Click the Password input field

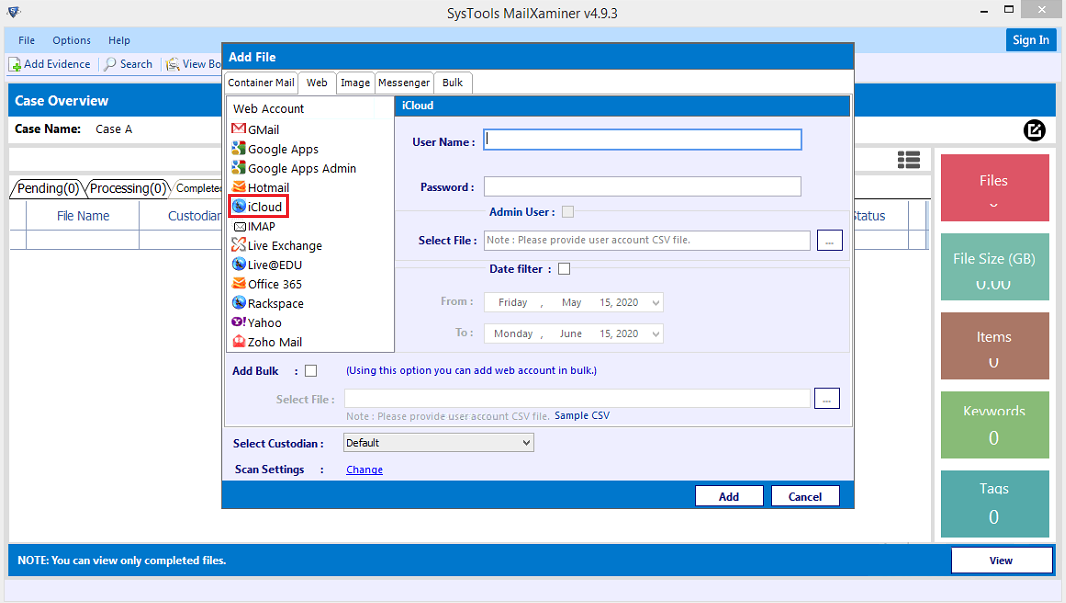coord(642,186)
